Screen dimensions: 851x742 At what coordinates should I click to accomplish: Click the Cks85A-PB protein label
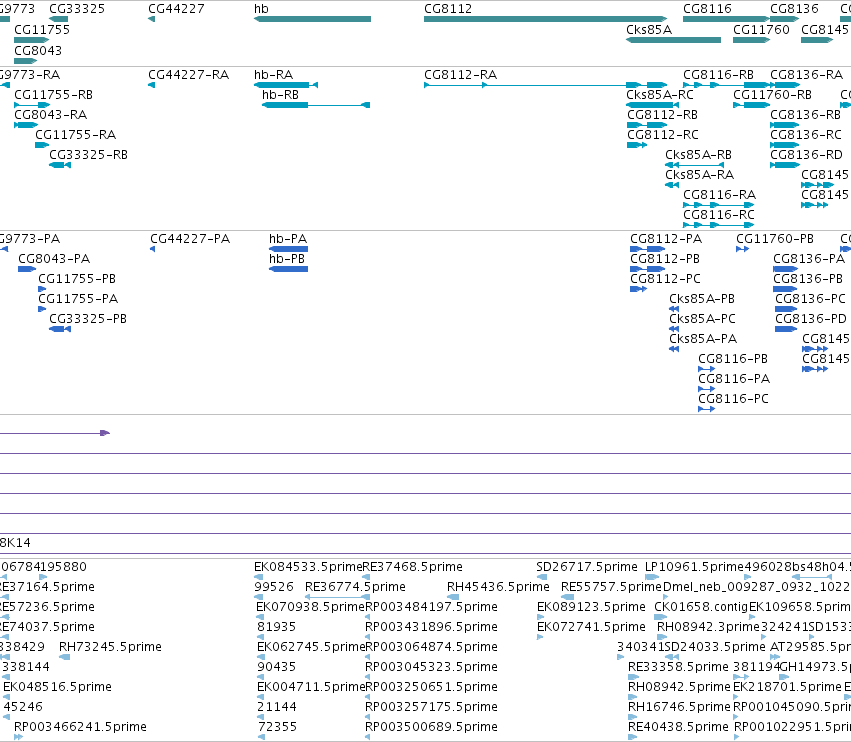coord(702,299)
